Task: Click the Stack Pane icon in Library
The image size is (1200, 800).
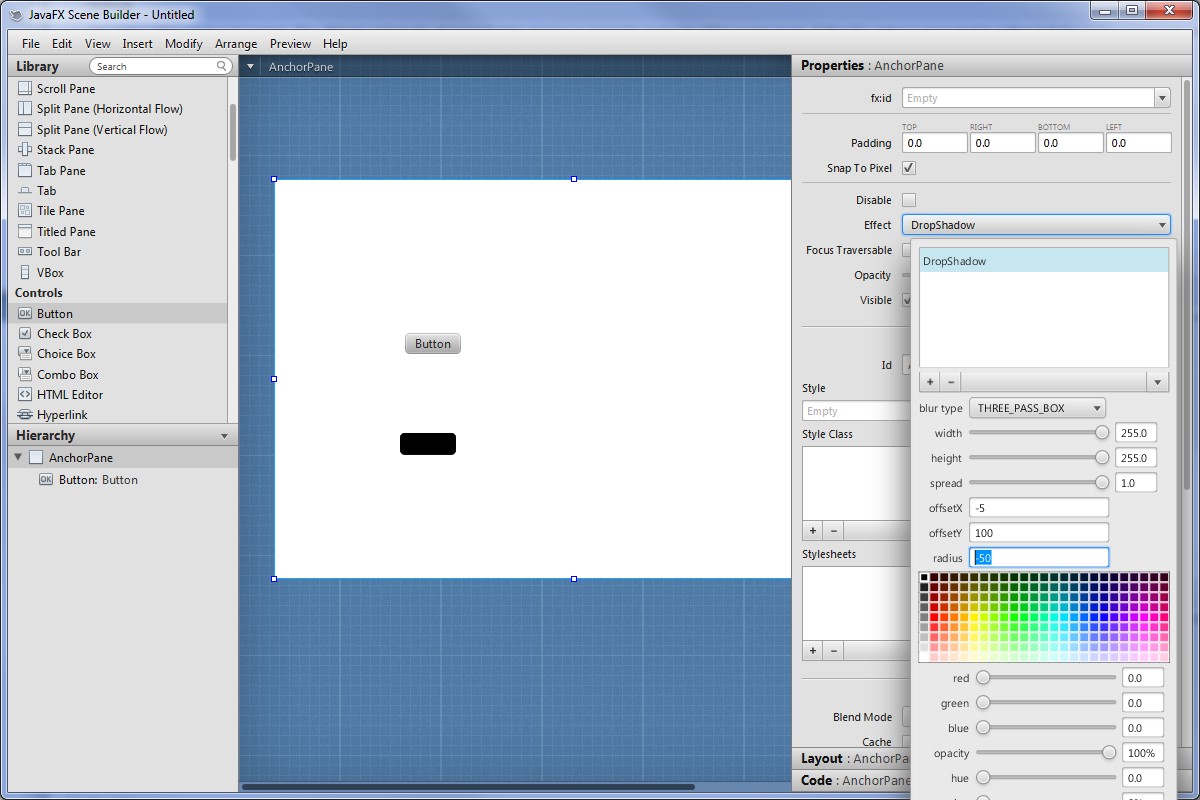Action: pyautogui.click(x=25, y=150)
